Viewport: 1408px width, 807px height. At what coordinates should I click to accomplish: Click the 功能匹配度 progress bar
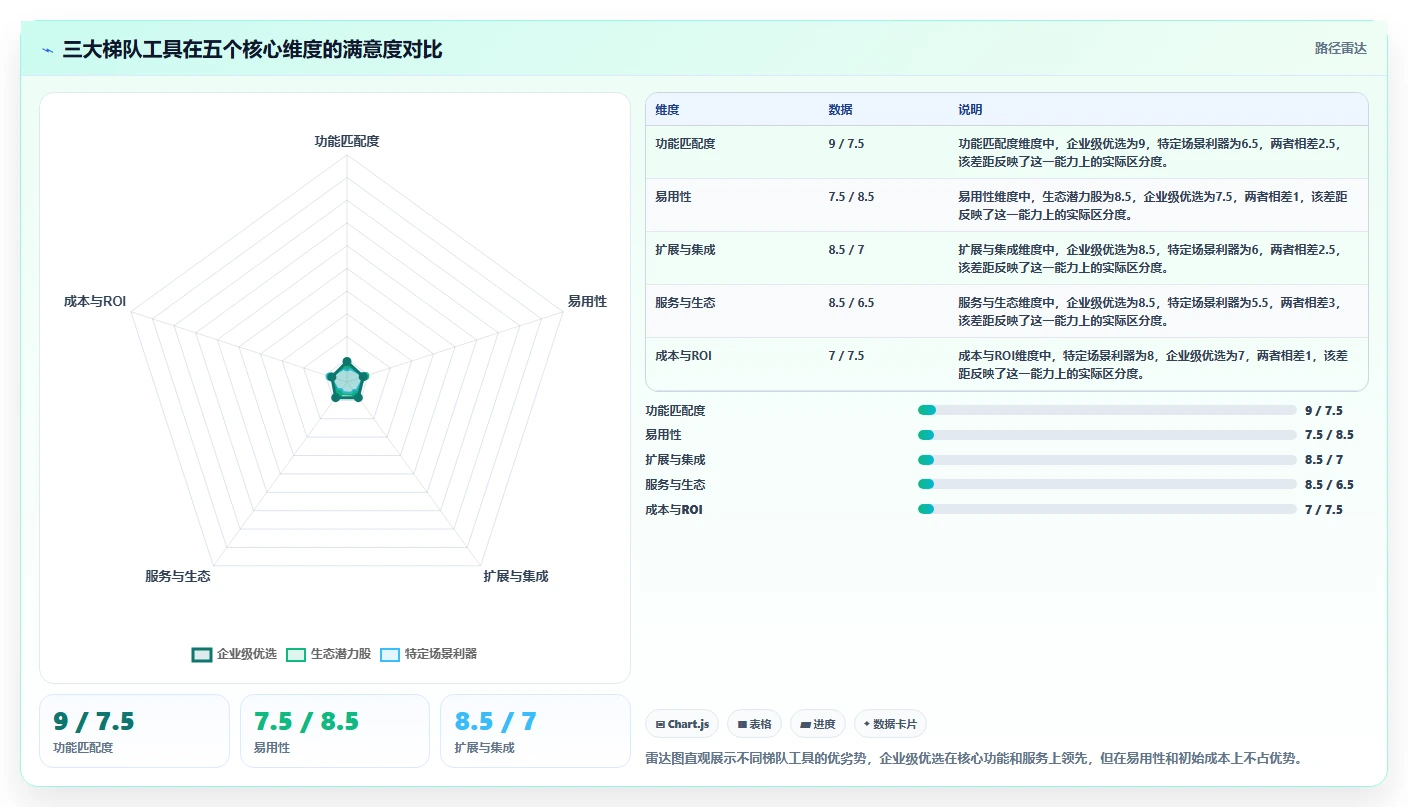point(1107,410)
